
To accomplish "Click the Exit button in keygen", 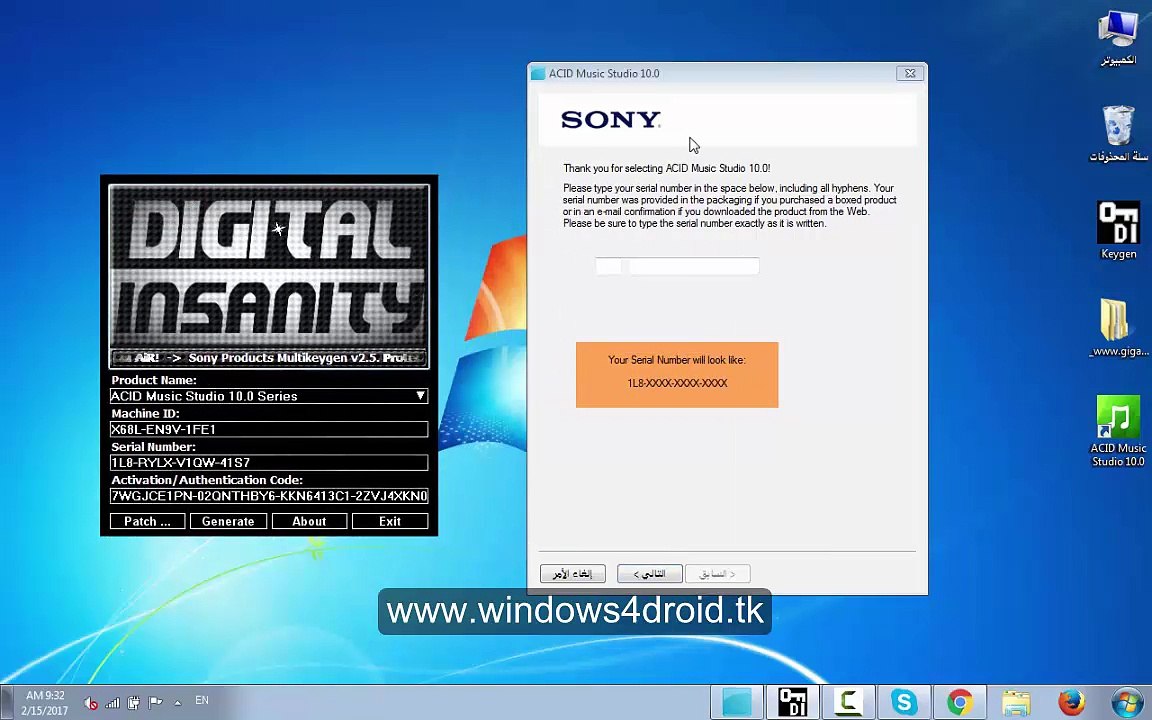I will click(x=390, y=521).
